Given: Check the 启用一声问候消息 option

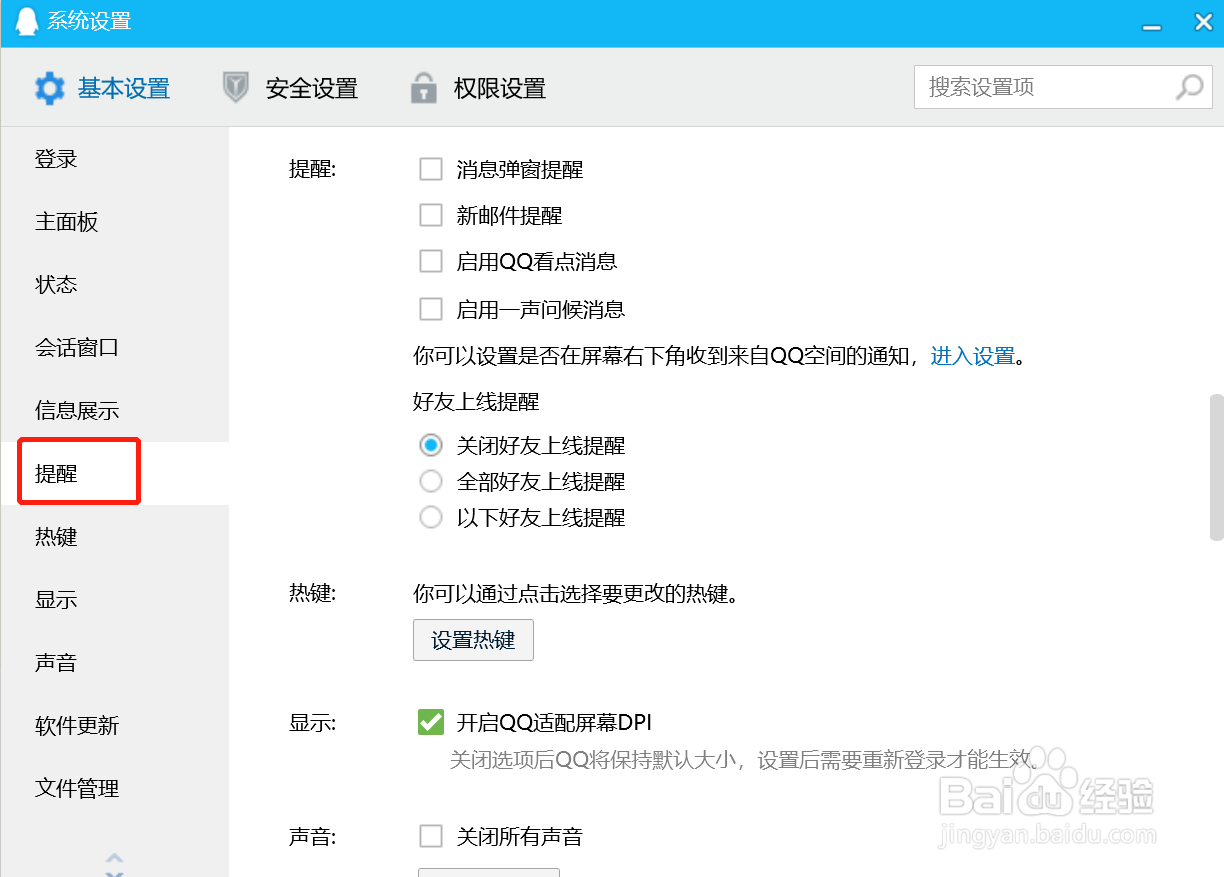Looking at the screenshot, I should [x=430, y=309].
